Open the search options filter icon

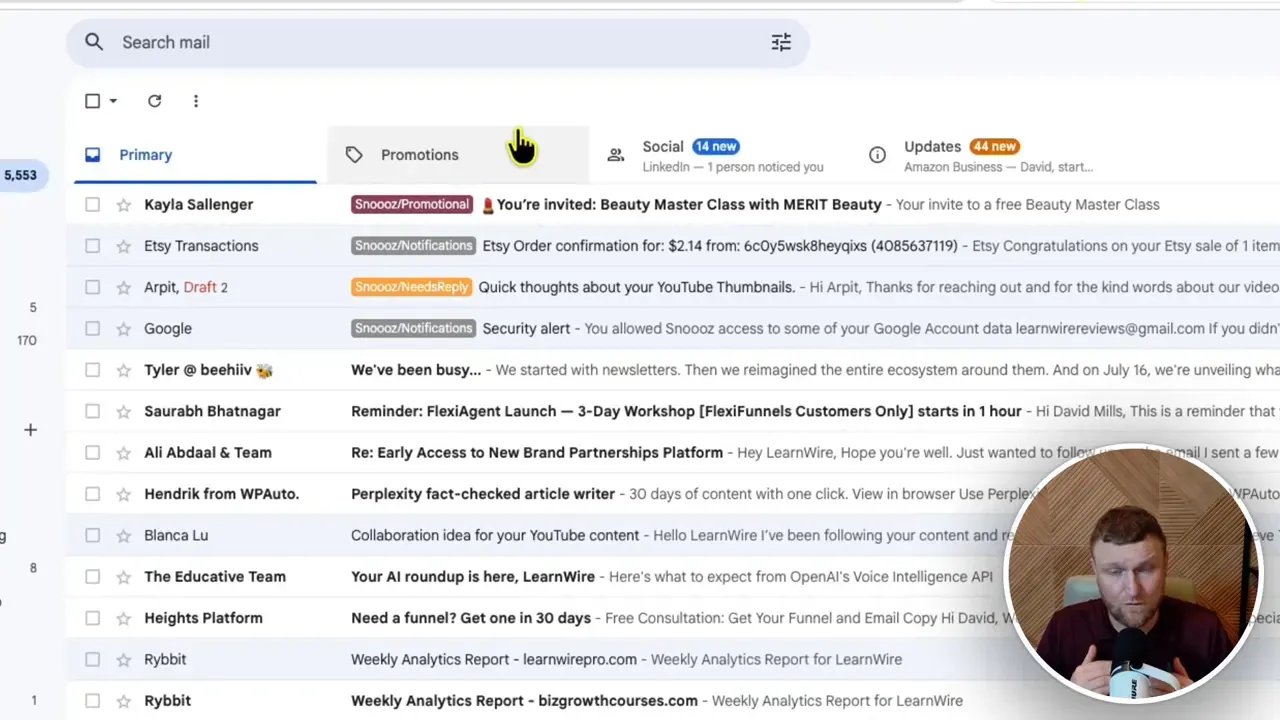click(781, 42)
